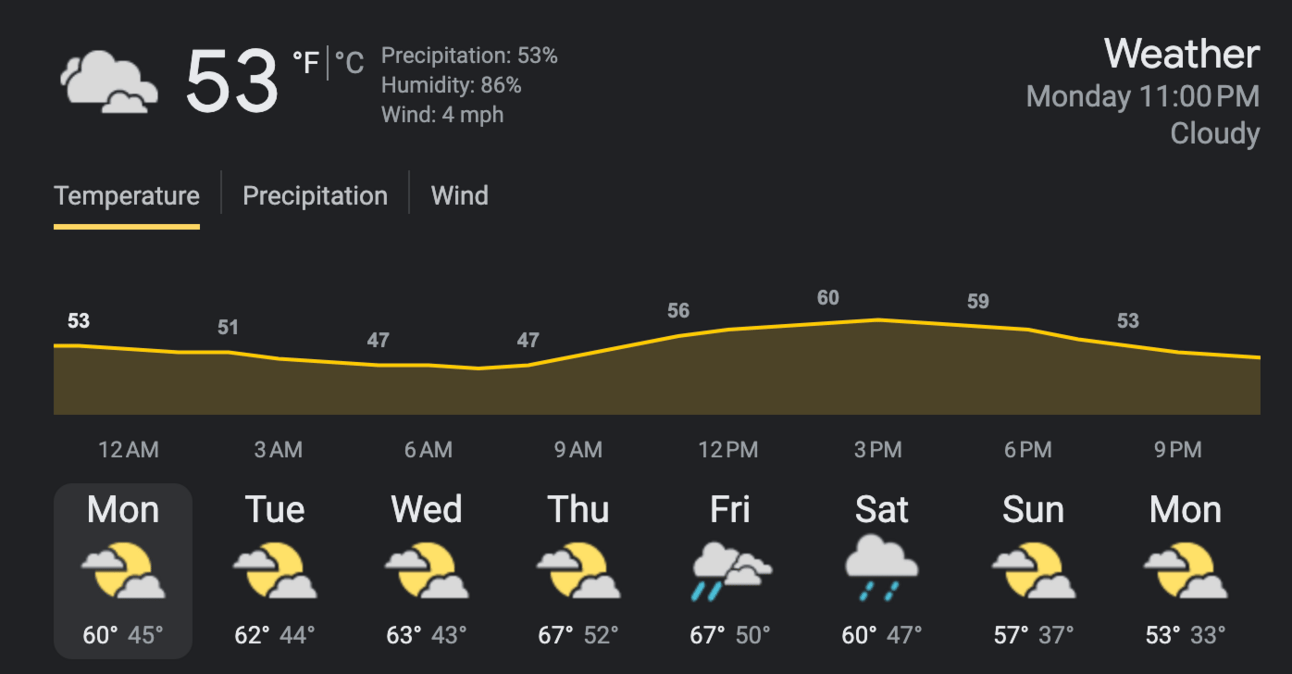The image size is (1292, 674).
Task: Switch to the Precipitation tab
Action: click(x=315, y=195)
